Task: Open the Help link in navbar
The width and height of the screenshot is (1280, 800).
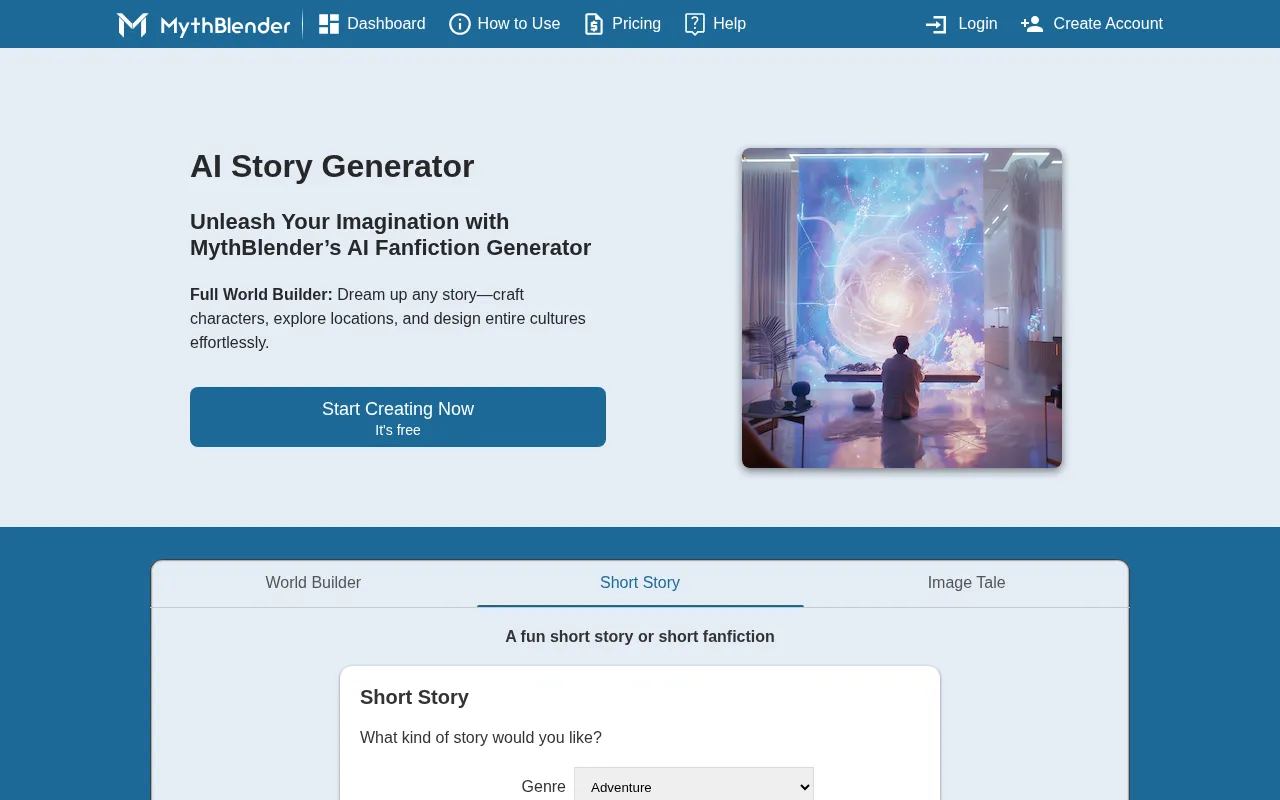Action: pyautogui.click(x=729, y=24)
